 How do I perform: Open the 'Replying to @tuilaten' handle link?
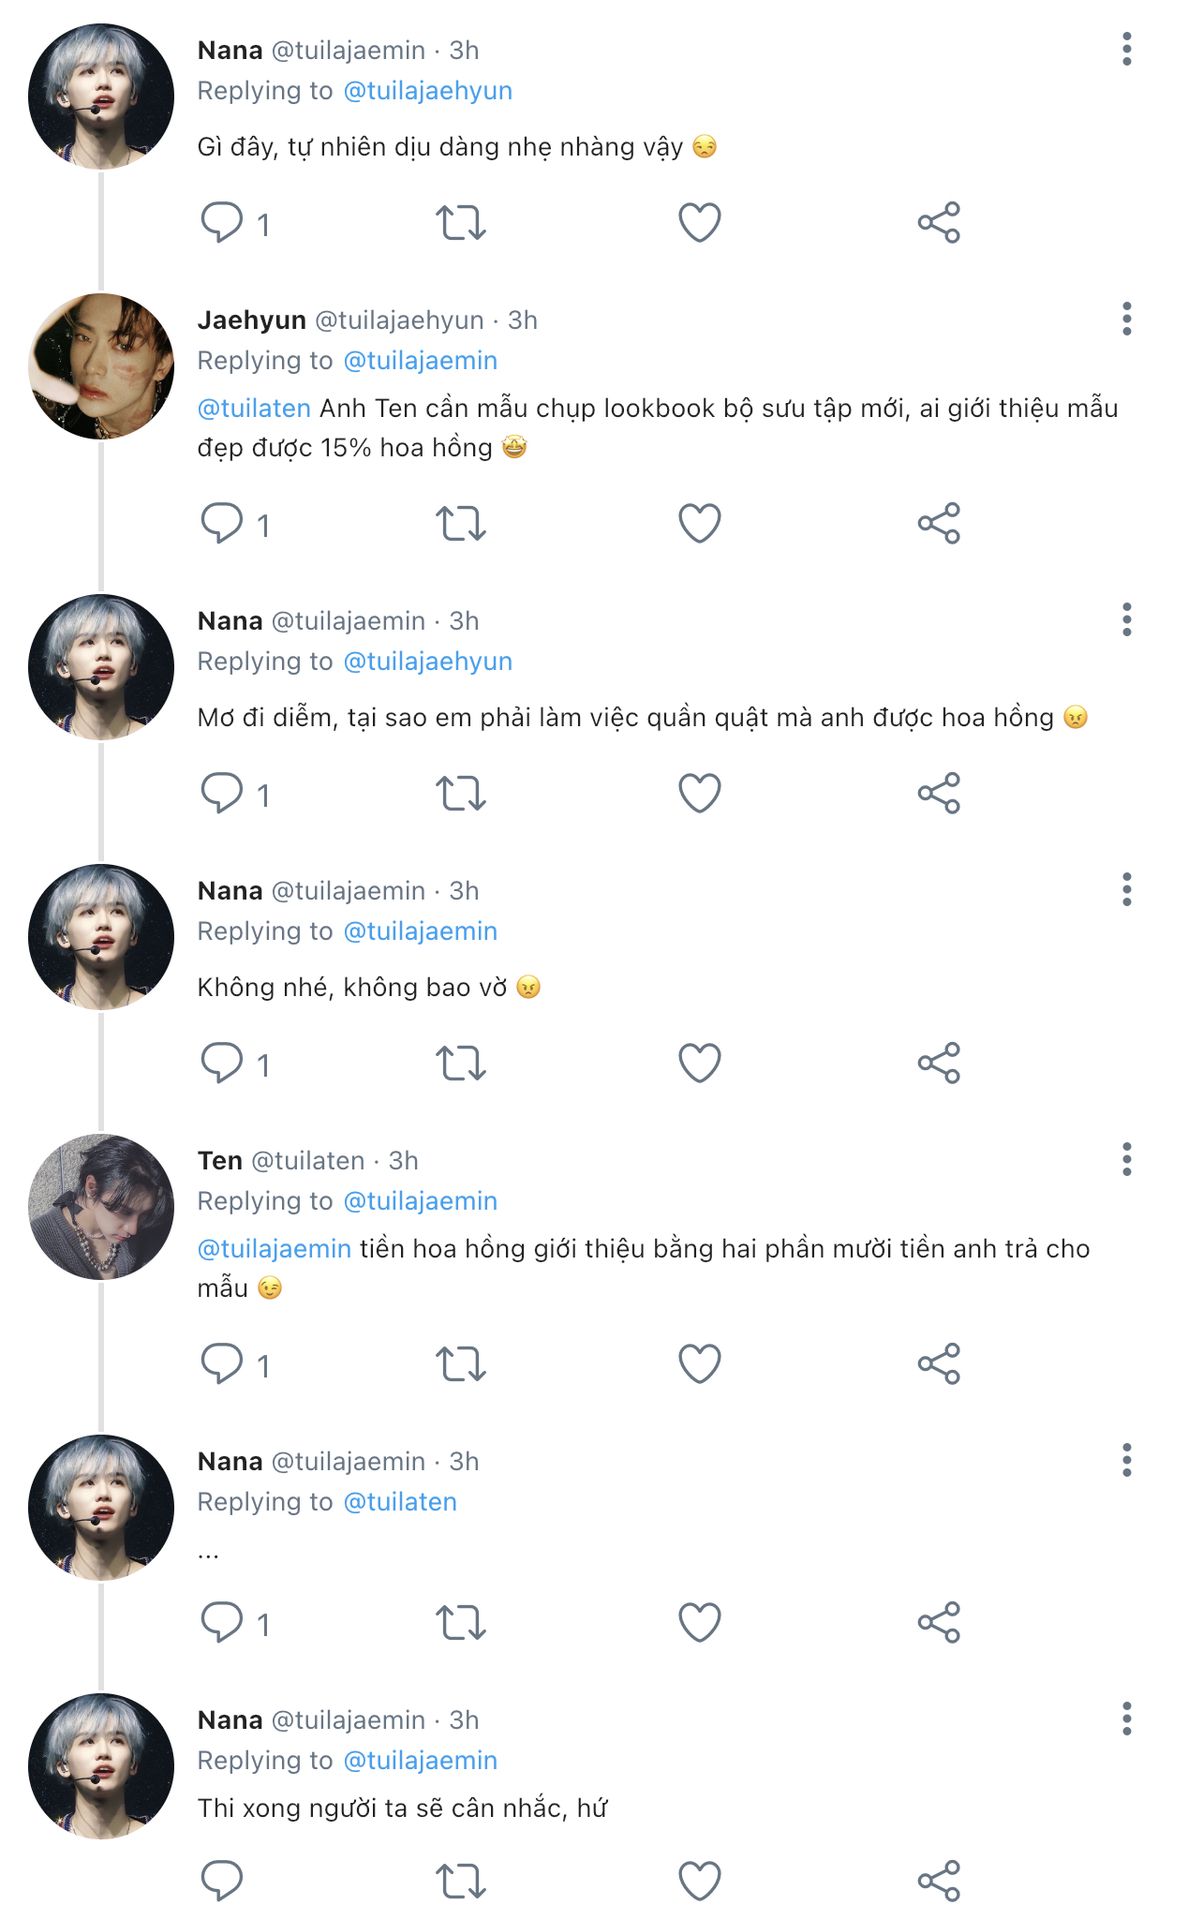(399, 1502)
